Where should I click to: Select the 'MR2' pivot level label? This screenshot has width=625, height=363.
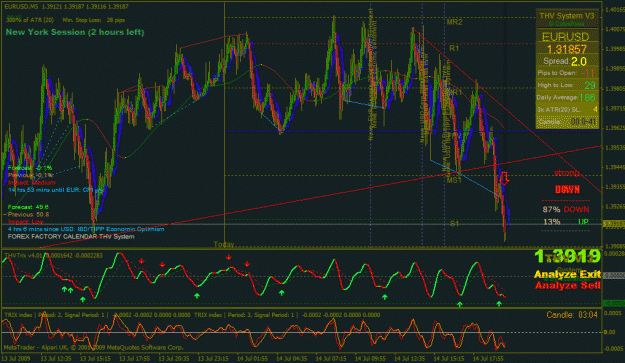tap(454, 22)
